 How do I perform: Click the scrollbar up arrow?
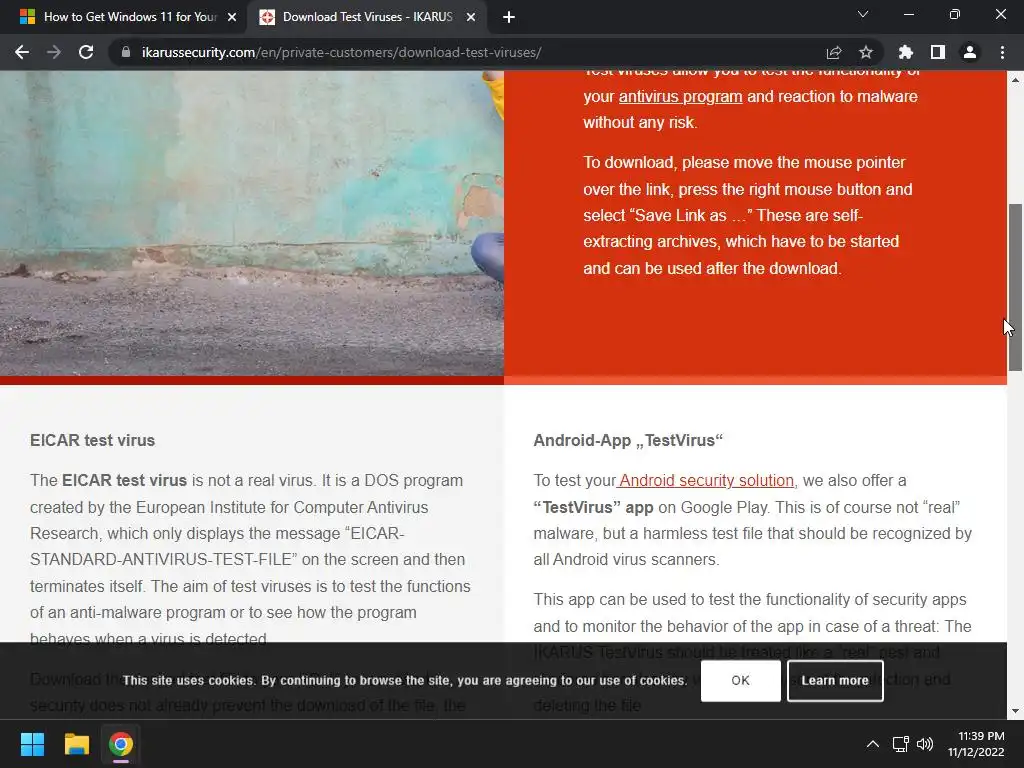point(1015,80)
